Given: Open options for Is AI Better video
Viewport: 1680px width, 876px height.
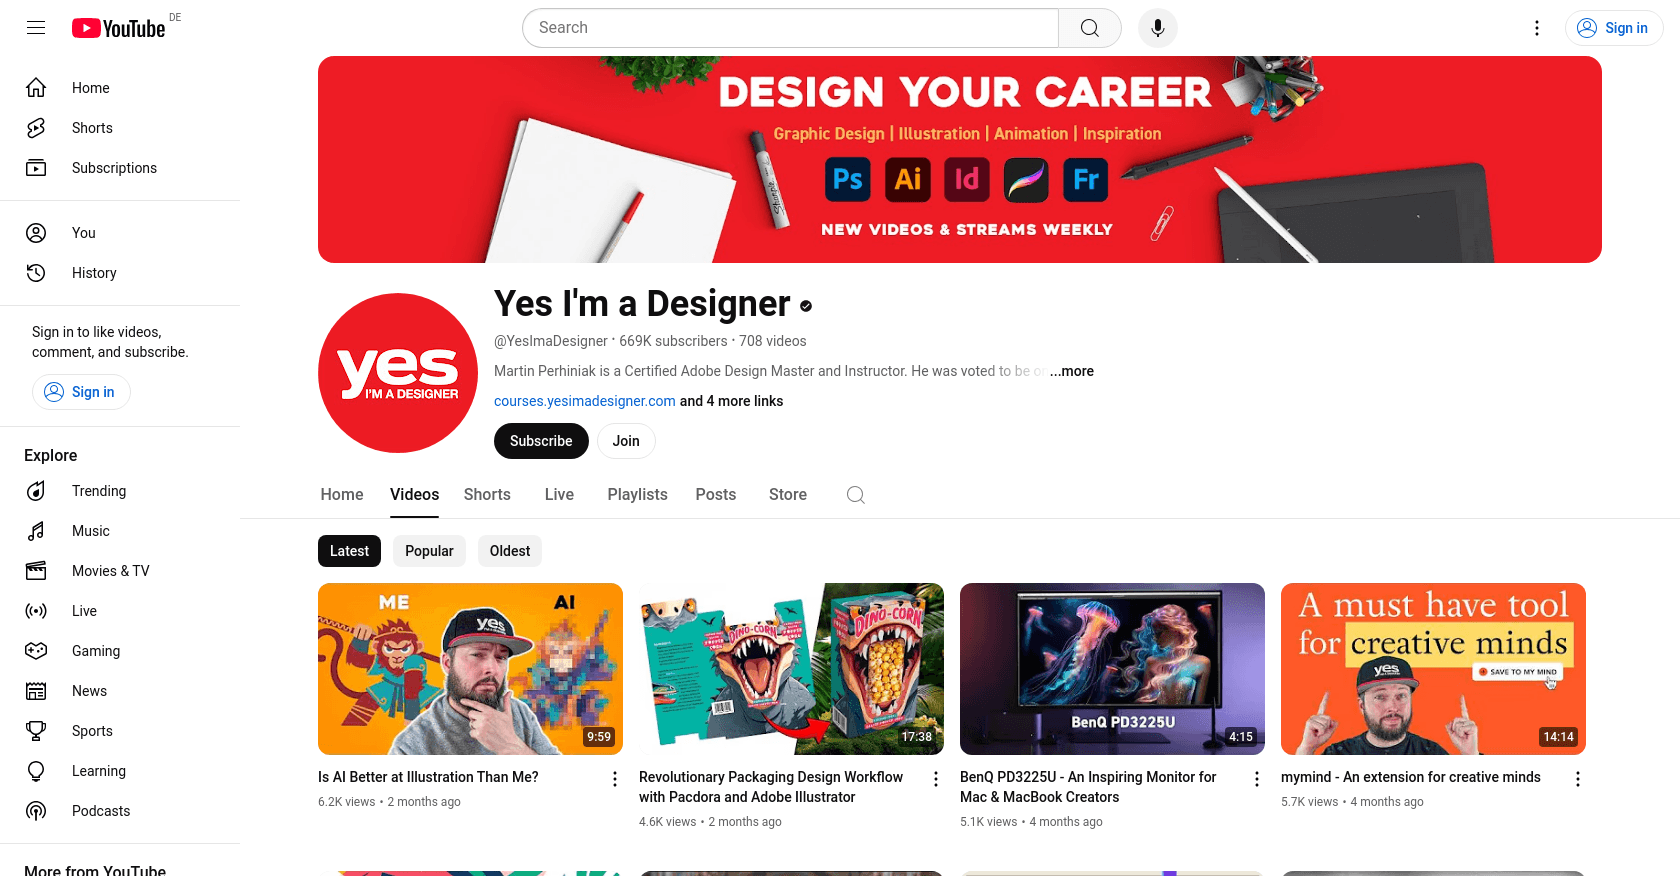Looking at the screenshot, I should click(615, 779).
